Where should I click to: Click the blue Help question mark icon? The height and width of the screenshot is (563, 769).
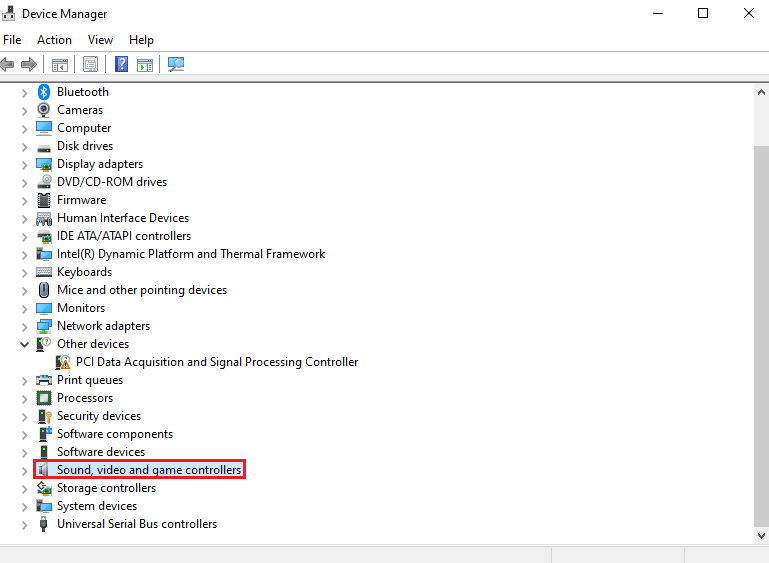click(x=121, y=64)
